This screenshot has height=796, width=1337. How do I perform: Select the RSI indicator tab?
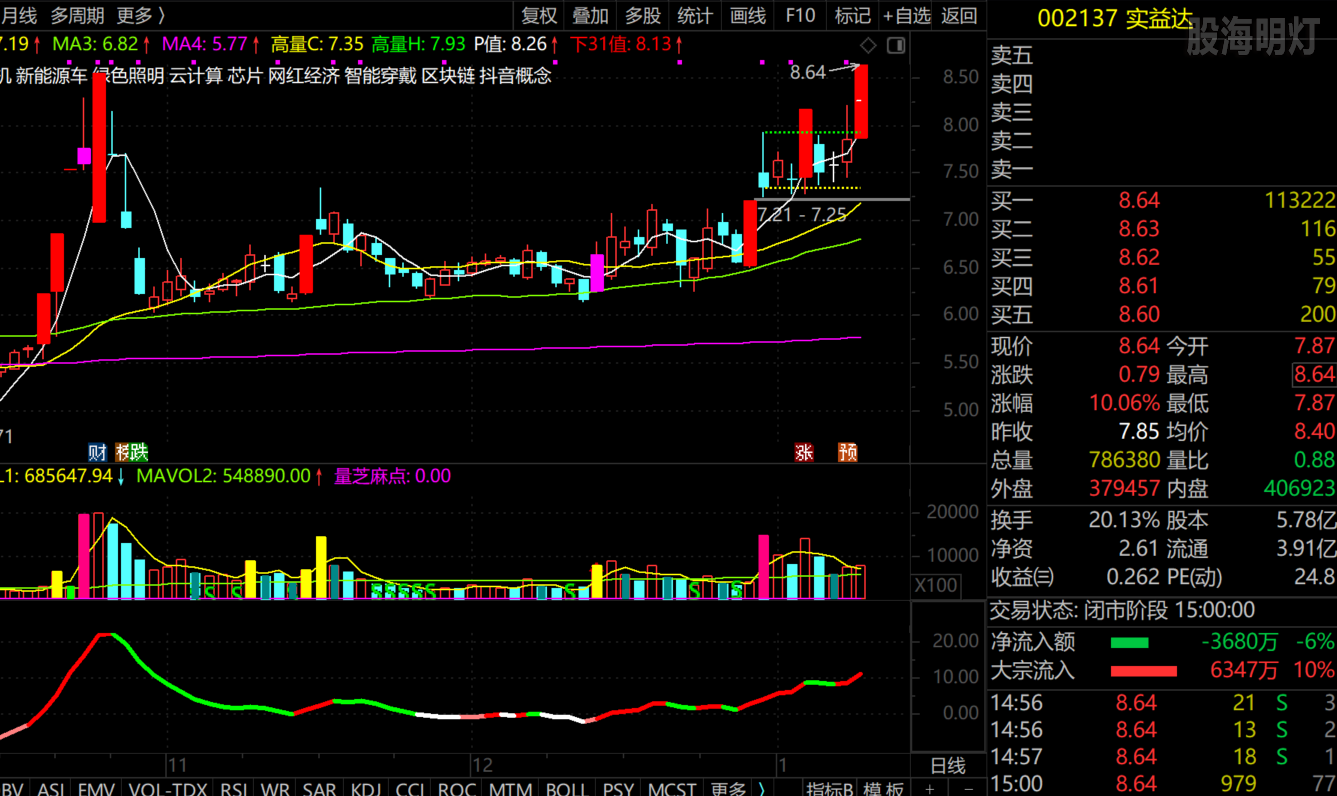pos(236,789)
